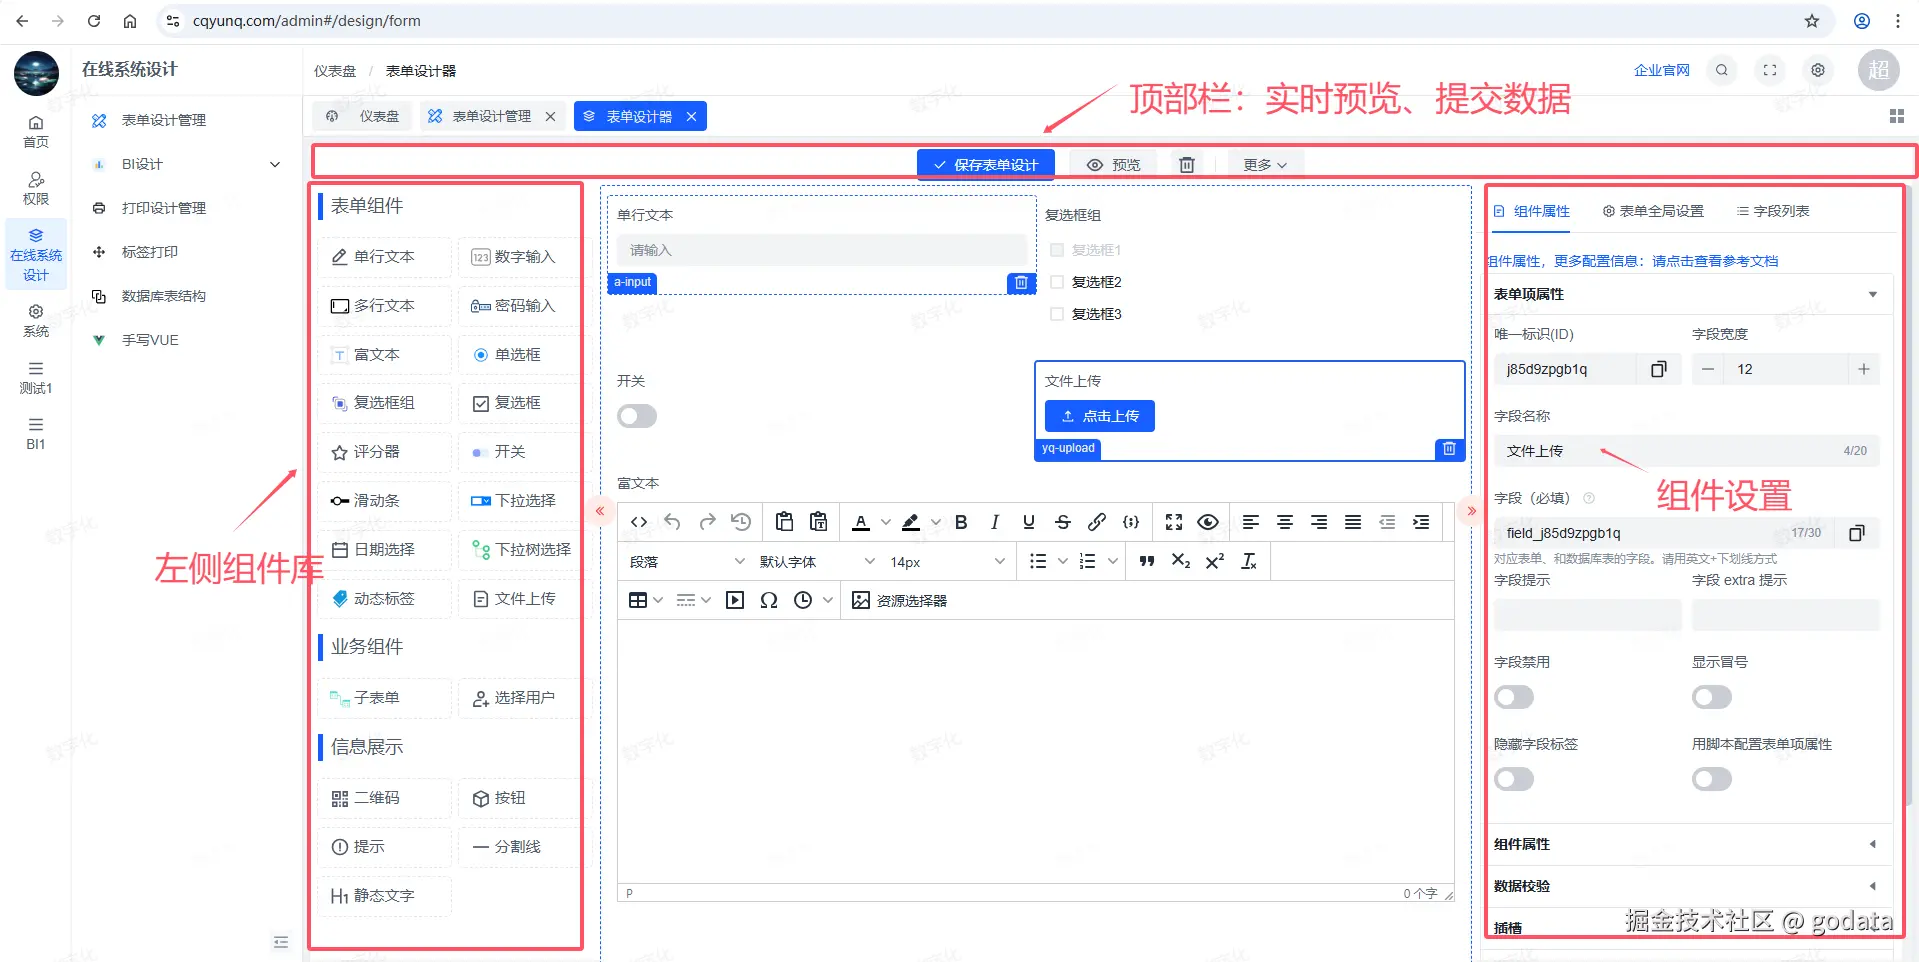
Task: Insert a hyperlink using the link icon
Action: [1096, 521]
